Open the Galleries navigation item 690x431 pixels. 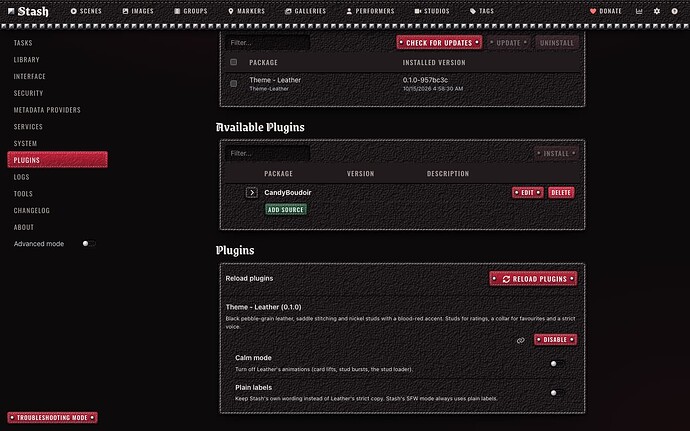click(305, 11)
